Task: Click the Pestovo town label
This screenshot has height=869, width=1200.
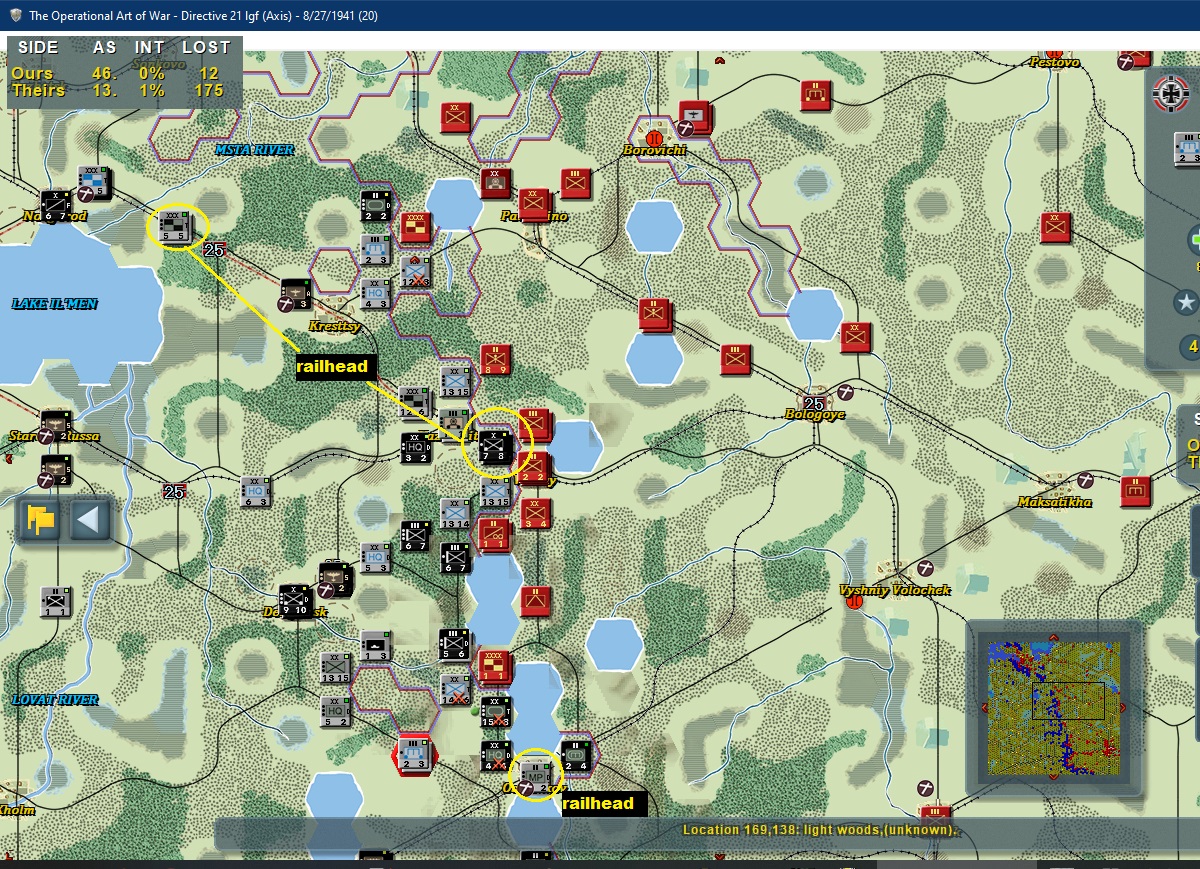Action: tap(1055, 62)
